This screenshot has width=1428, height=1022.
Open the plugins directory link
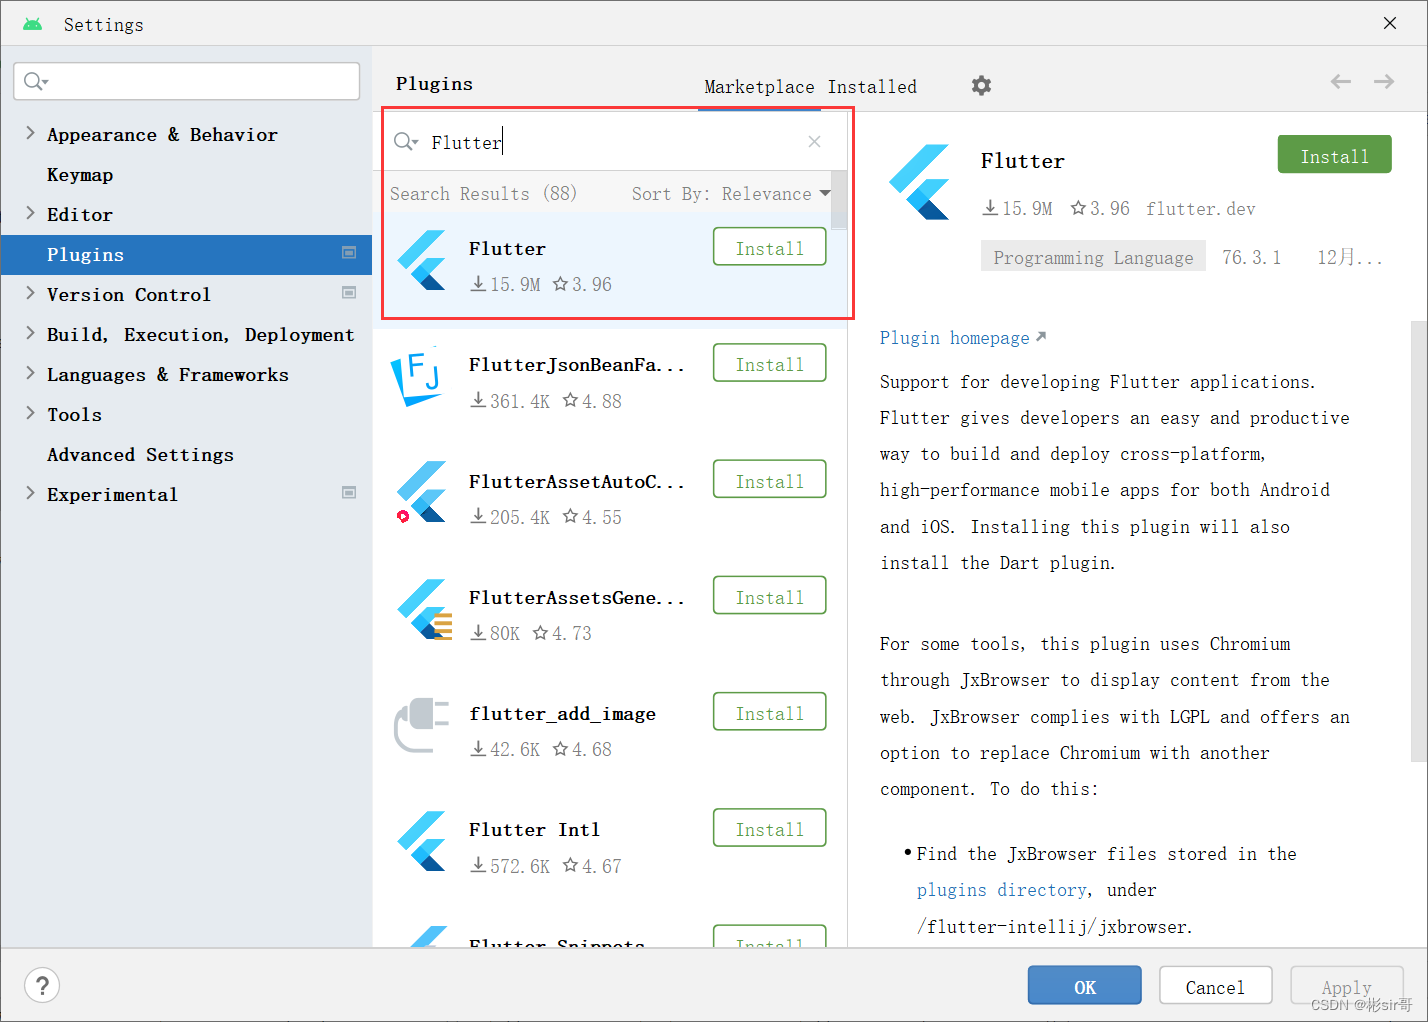(1002, 890)
